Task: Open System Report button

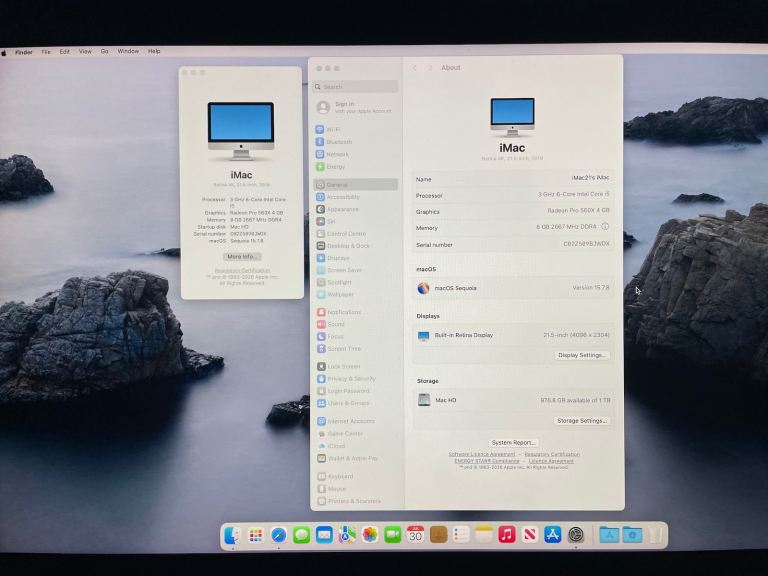Action: [513, 442]
